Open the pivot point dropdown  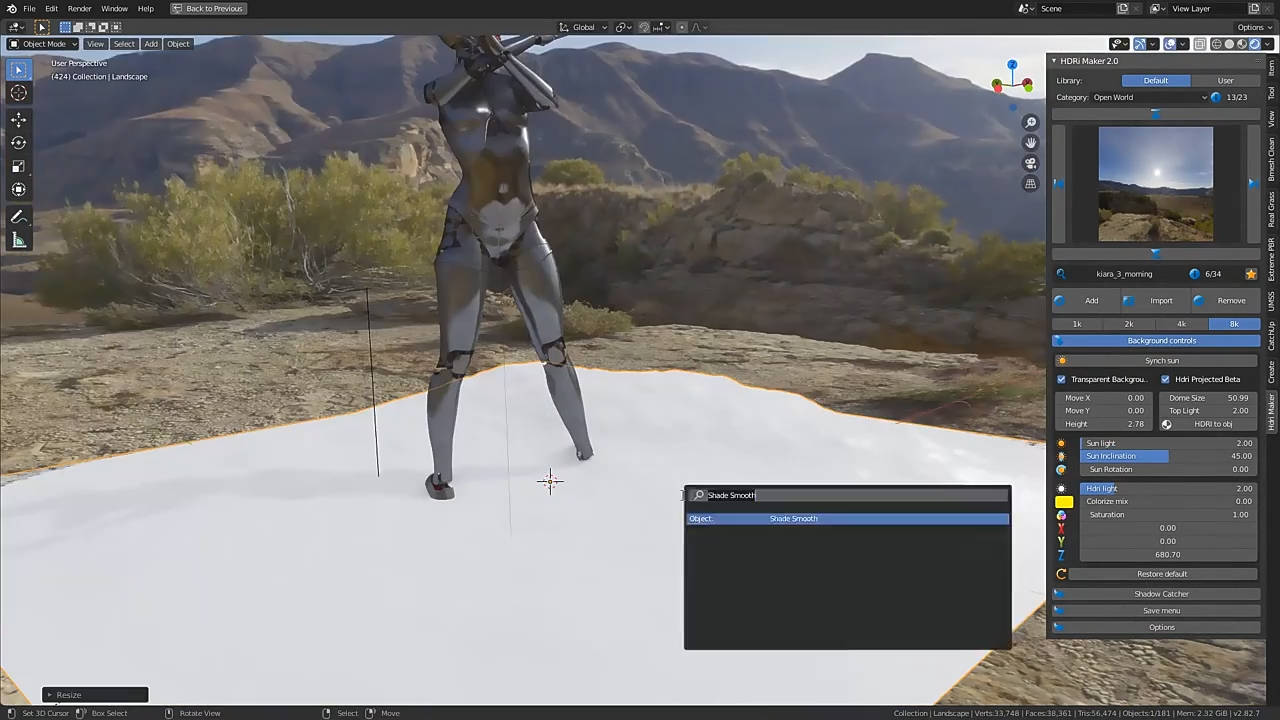point(623,27)
